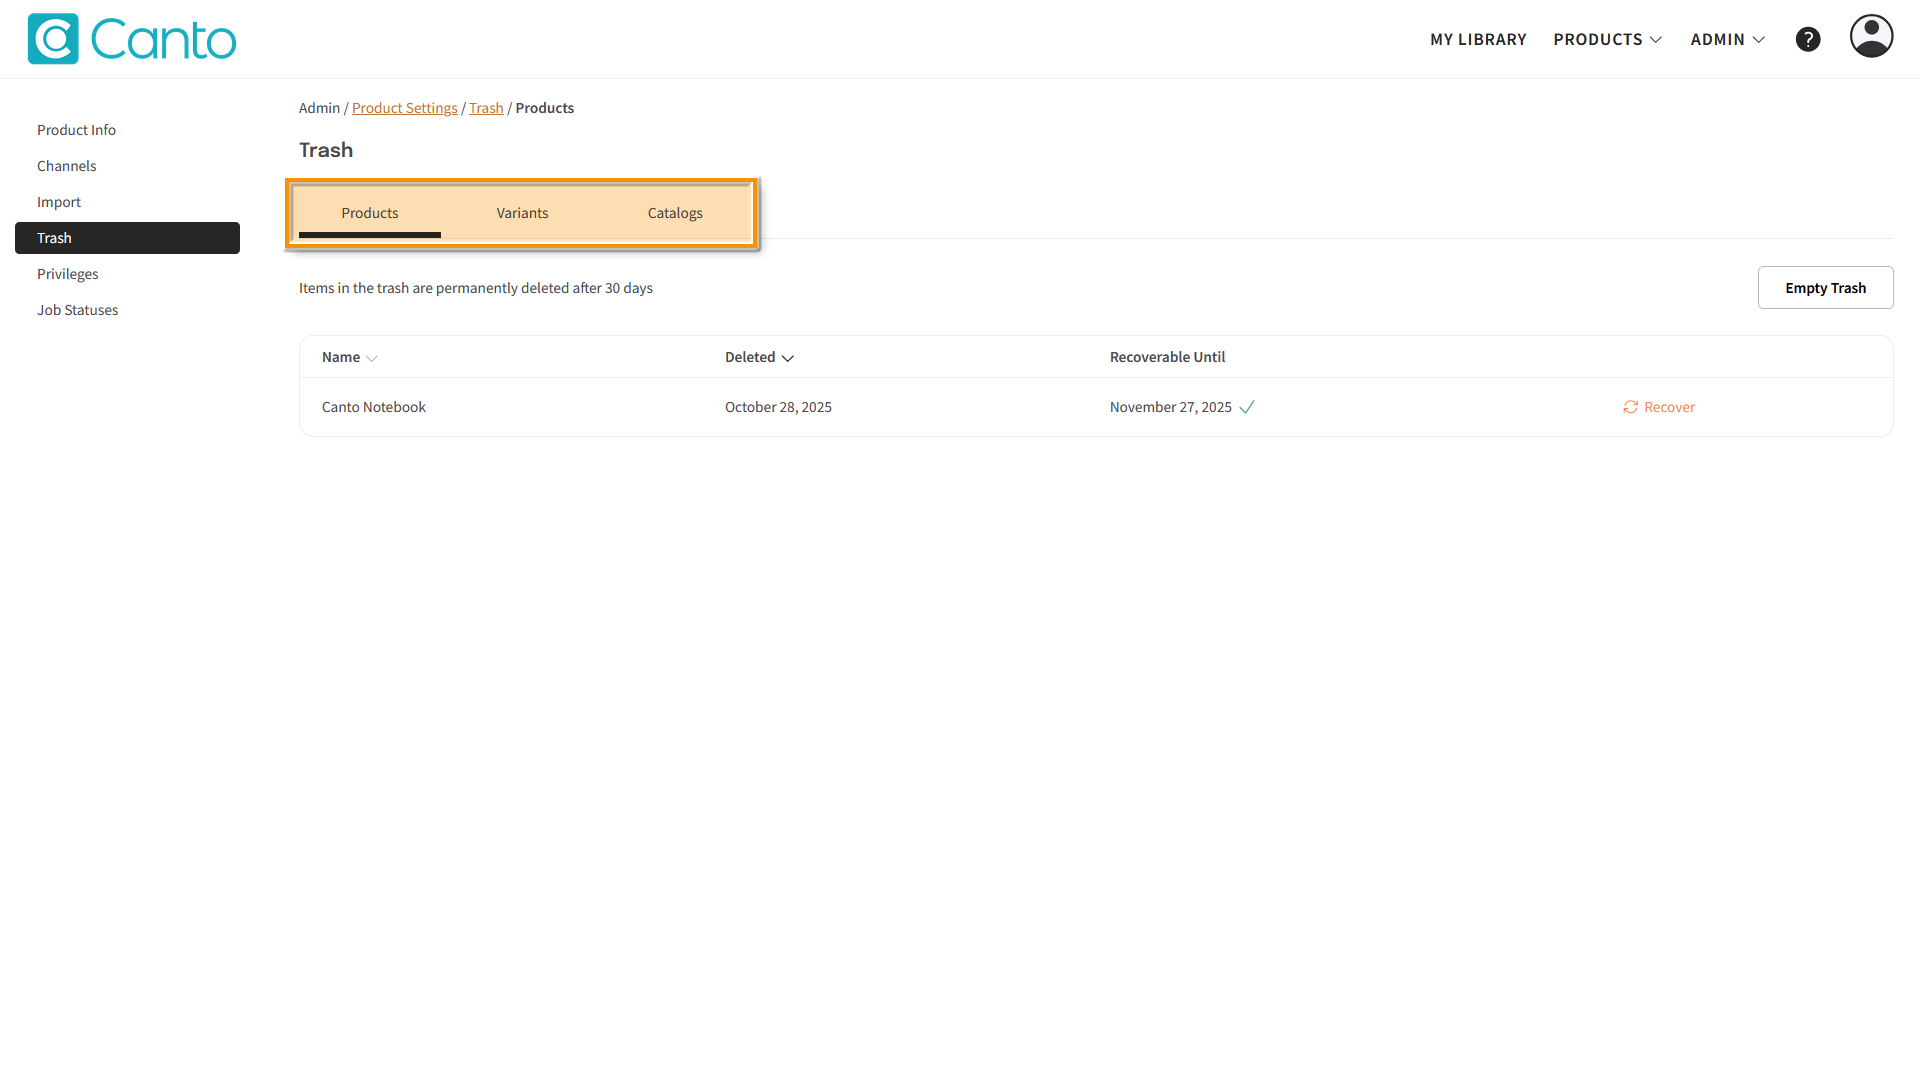Select Trash in sidebar
Viewport: 1920px width, 1080px height.
[127, 238]
